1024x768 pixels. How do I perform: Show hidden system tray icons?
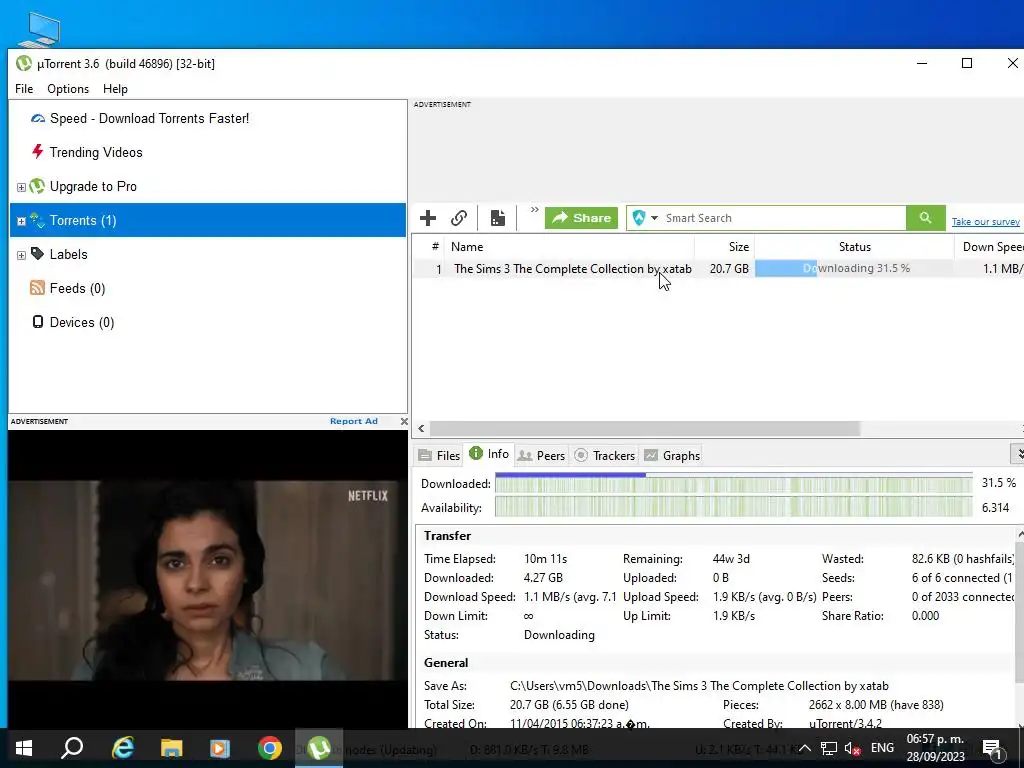(x=805, y=748)
